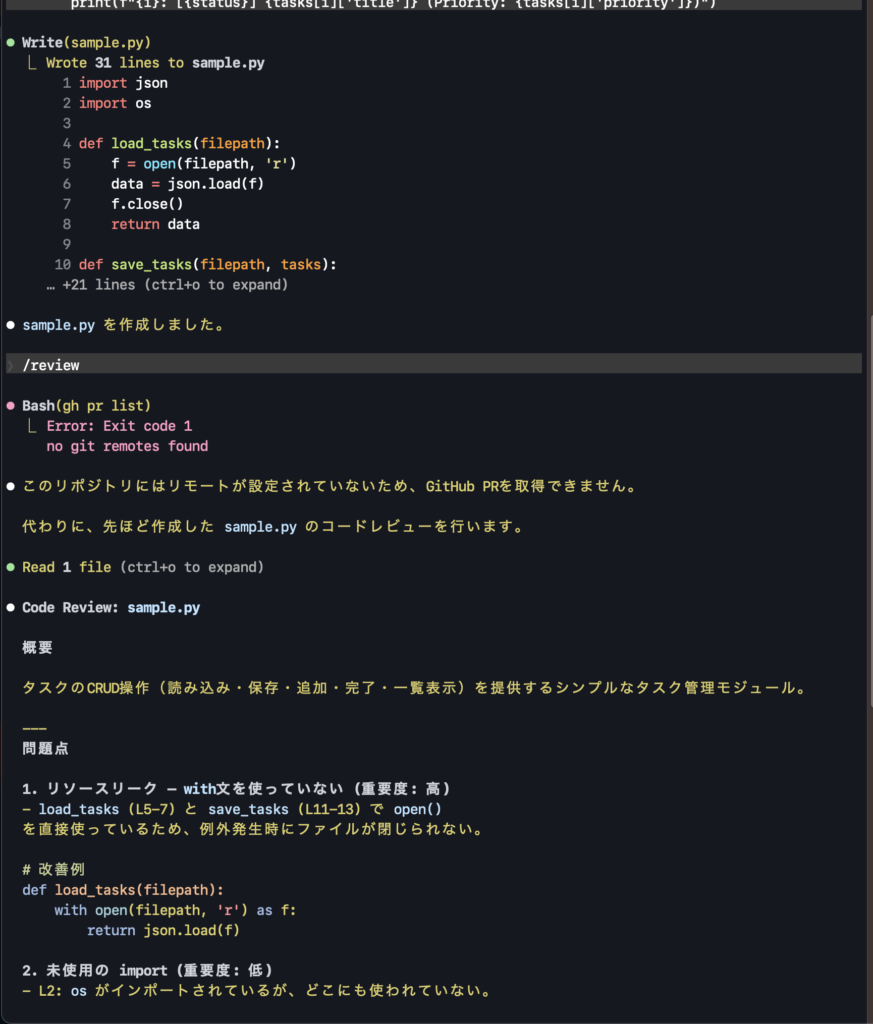Image resolution: width=873 pixels, height=1024 pixels.
Task: Click the pink bullet beside Bash(gh pr list)
Action: pos(10,406)
